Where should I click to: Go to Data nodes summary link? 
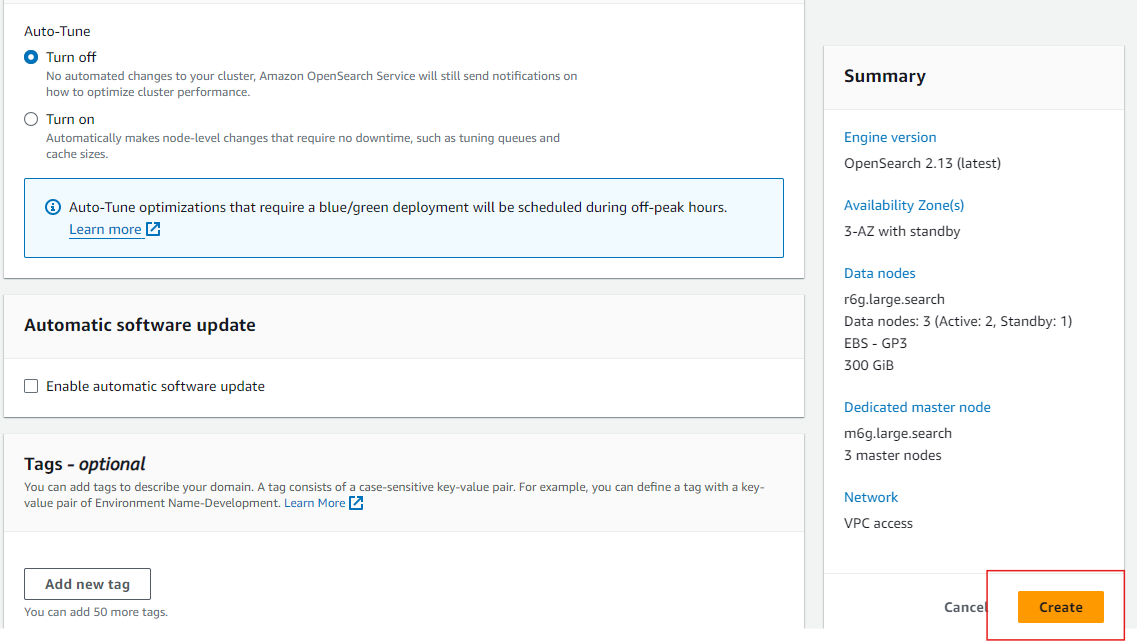tap(879, 273)
